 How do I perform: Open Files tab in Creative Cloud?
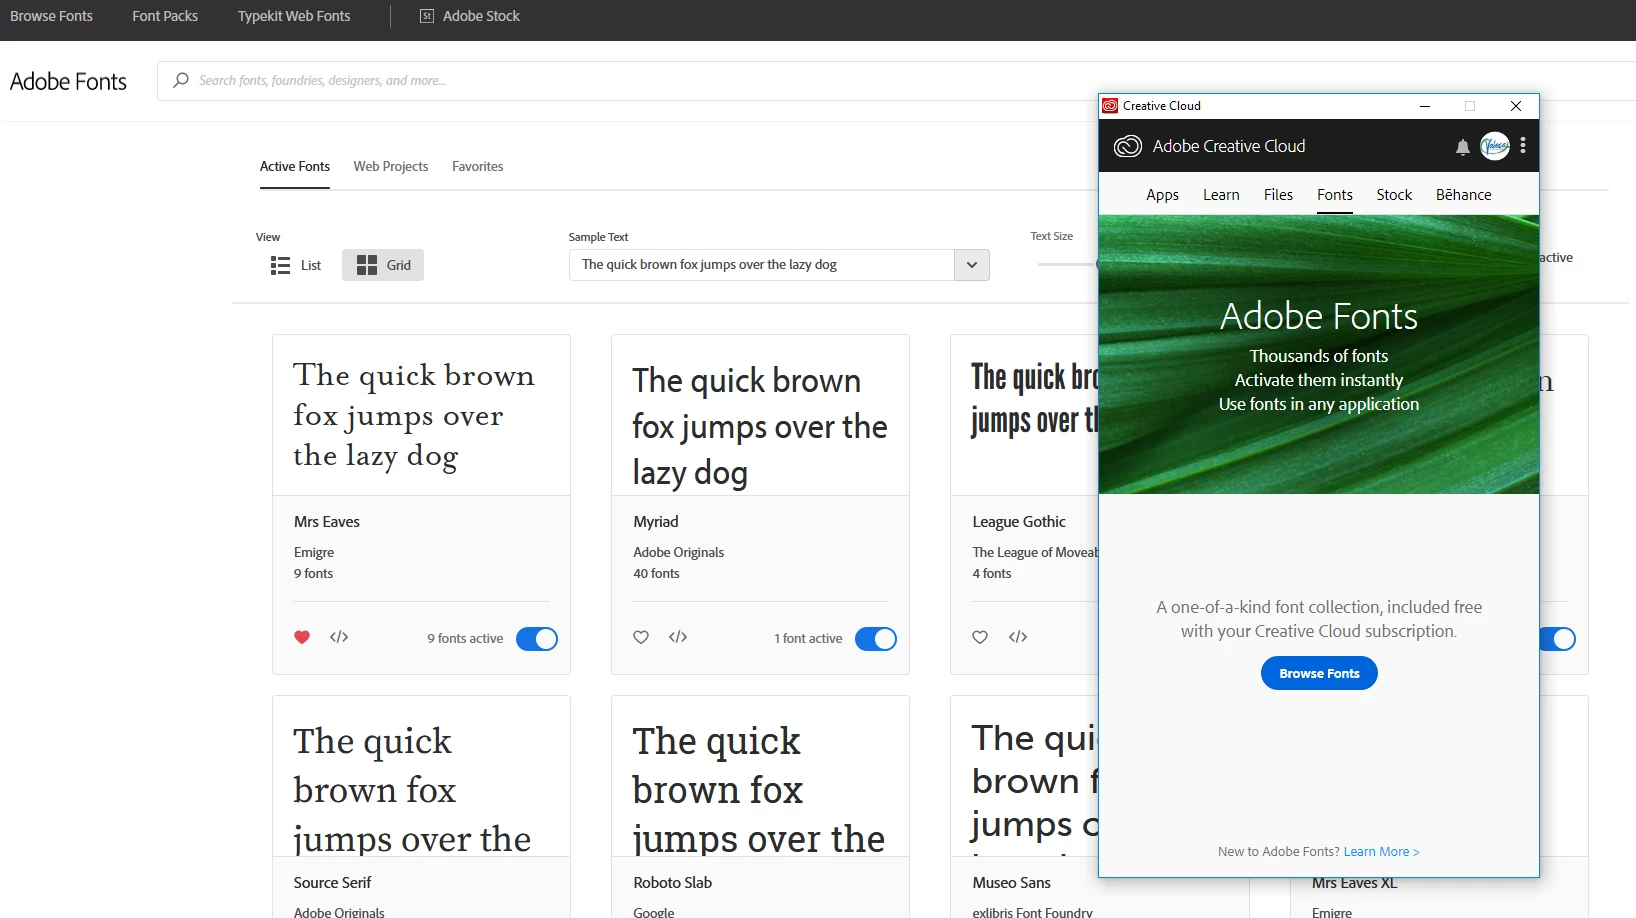[1278, 195]
